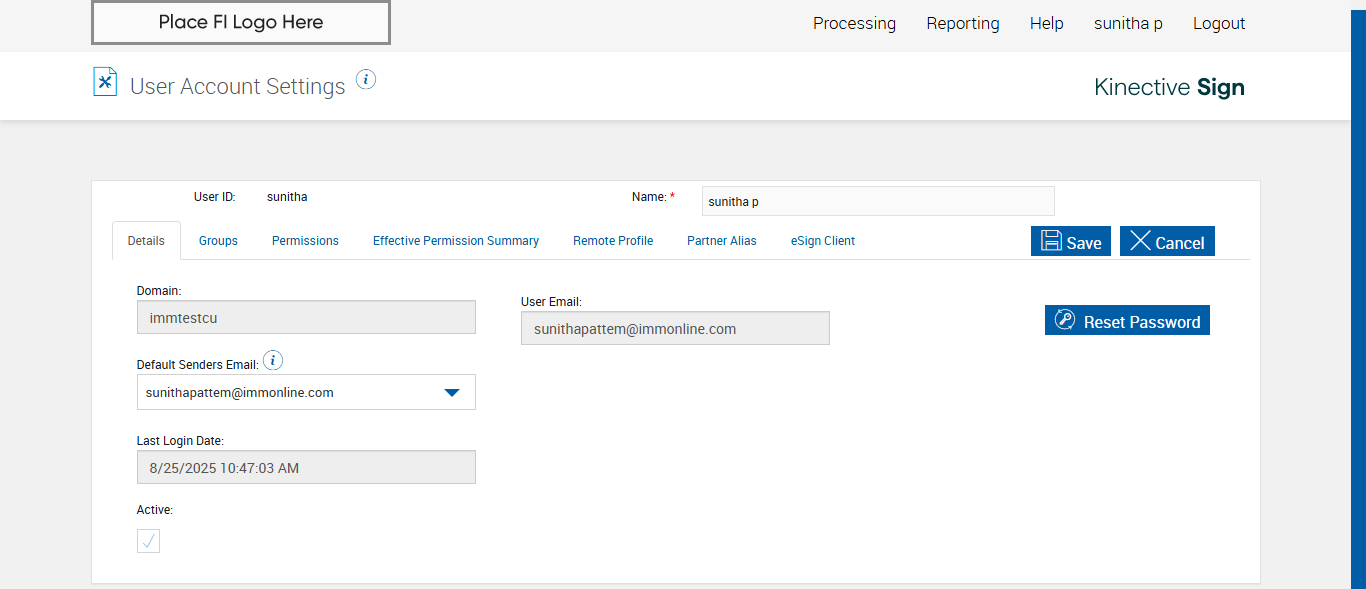Click the User Account Settings page icon
The image size is (1366, 589).
(x=105, y=82)
